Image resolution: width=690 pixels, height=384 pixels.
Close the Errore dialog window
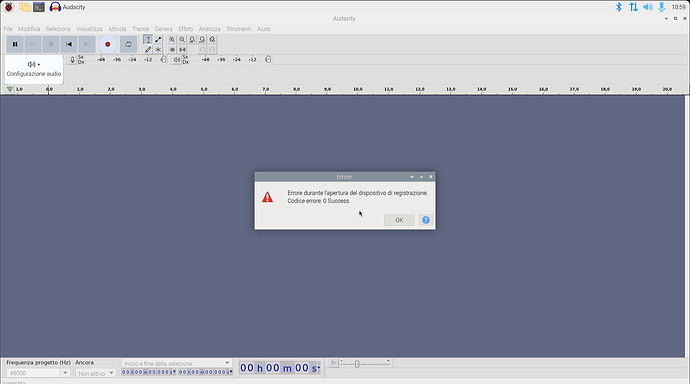[x=431, y=177]
